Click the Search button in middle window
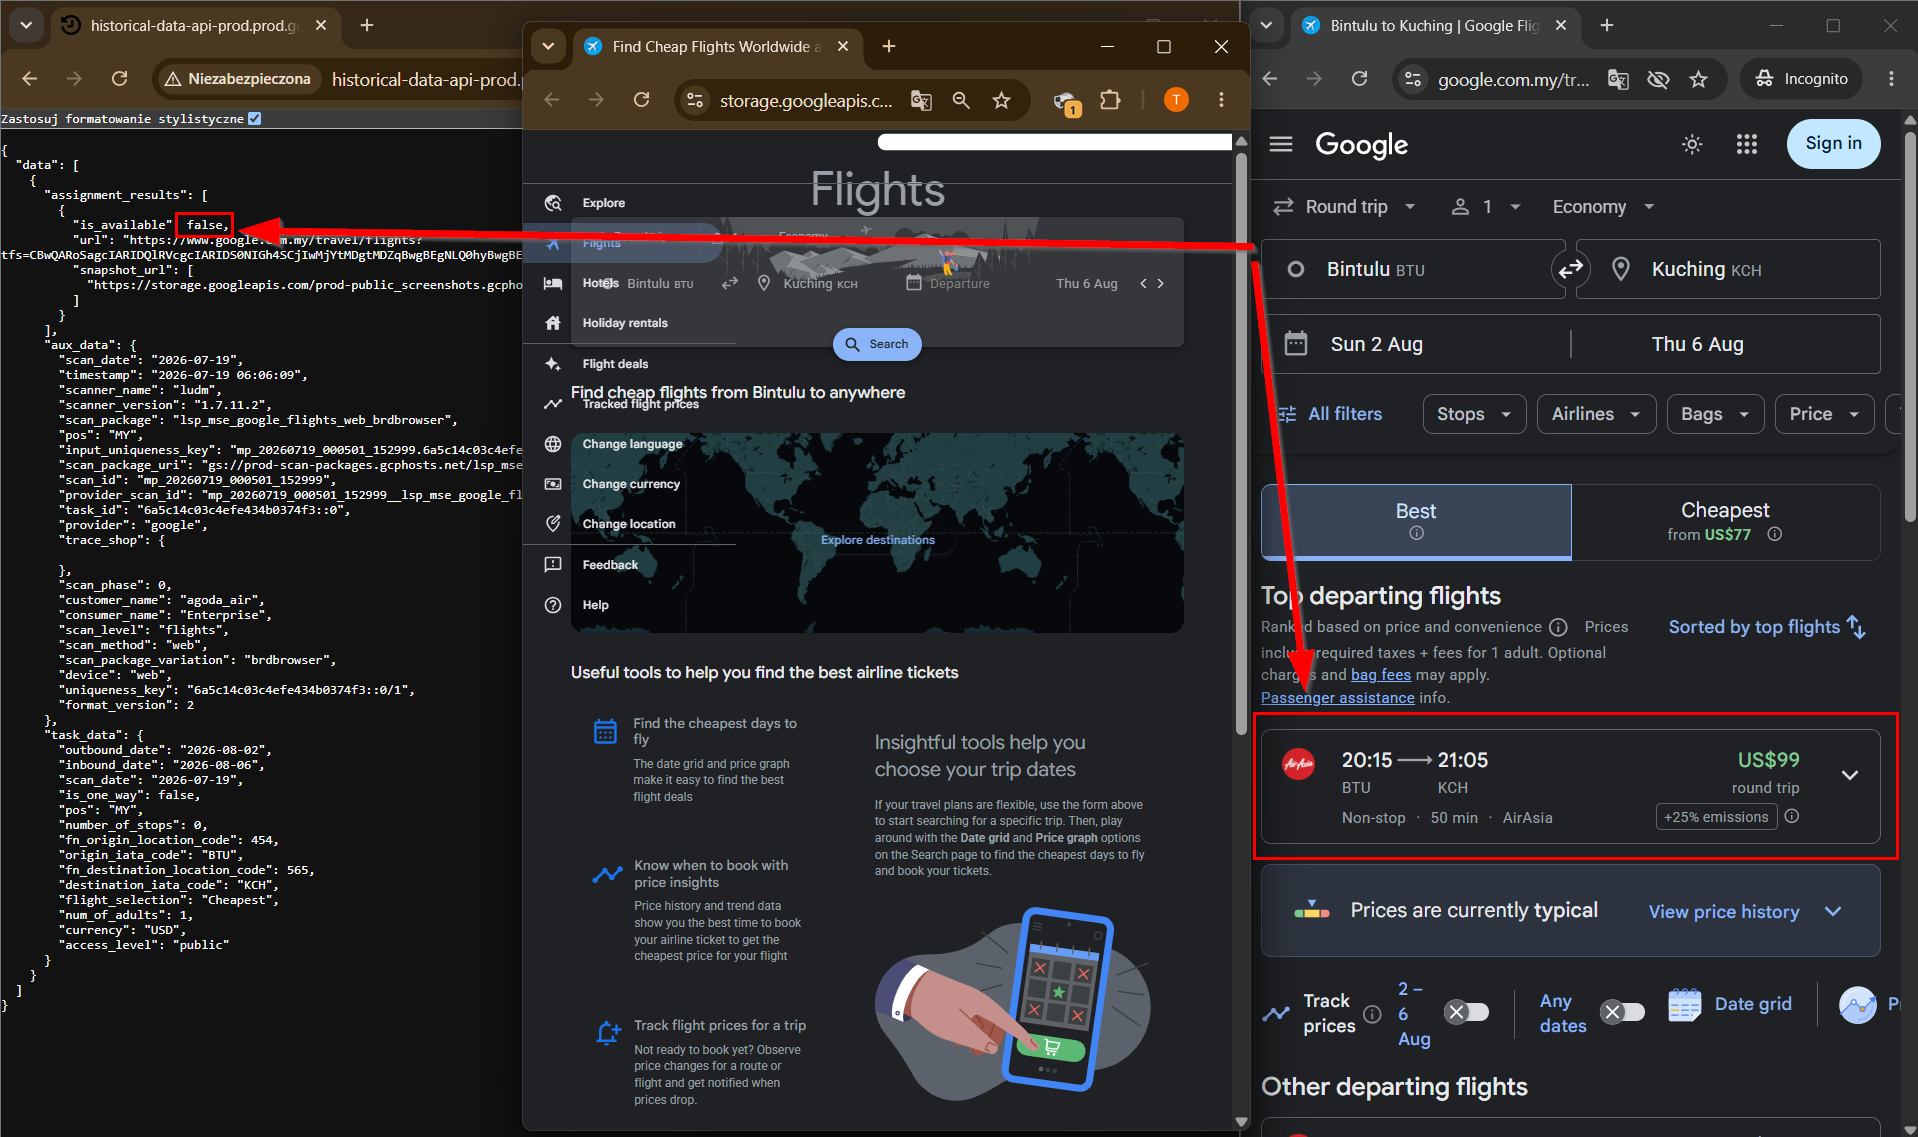The height and width of the screenshot is (1137, 1918). click(x=877, y=344)
